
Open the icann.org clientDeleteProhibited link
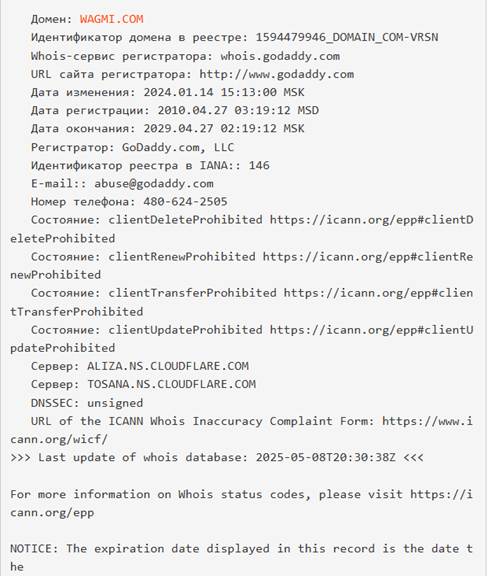point(371,220)
